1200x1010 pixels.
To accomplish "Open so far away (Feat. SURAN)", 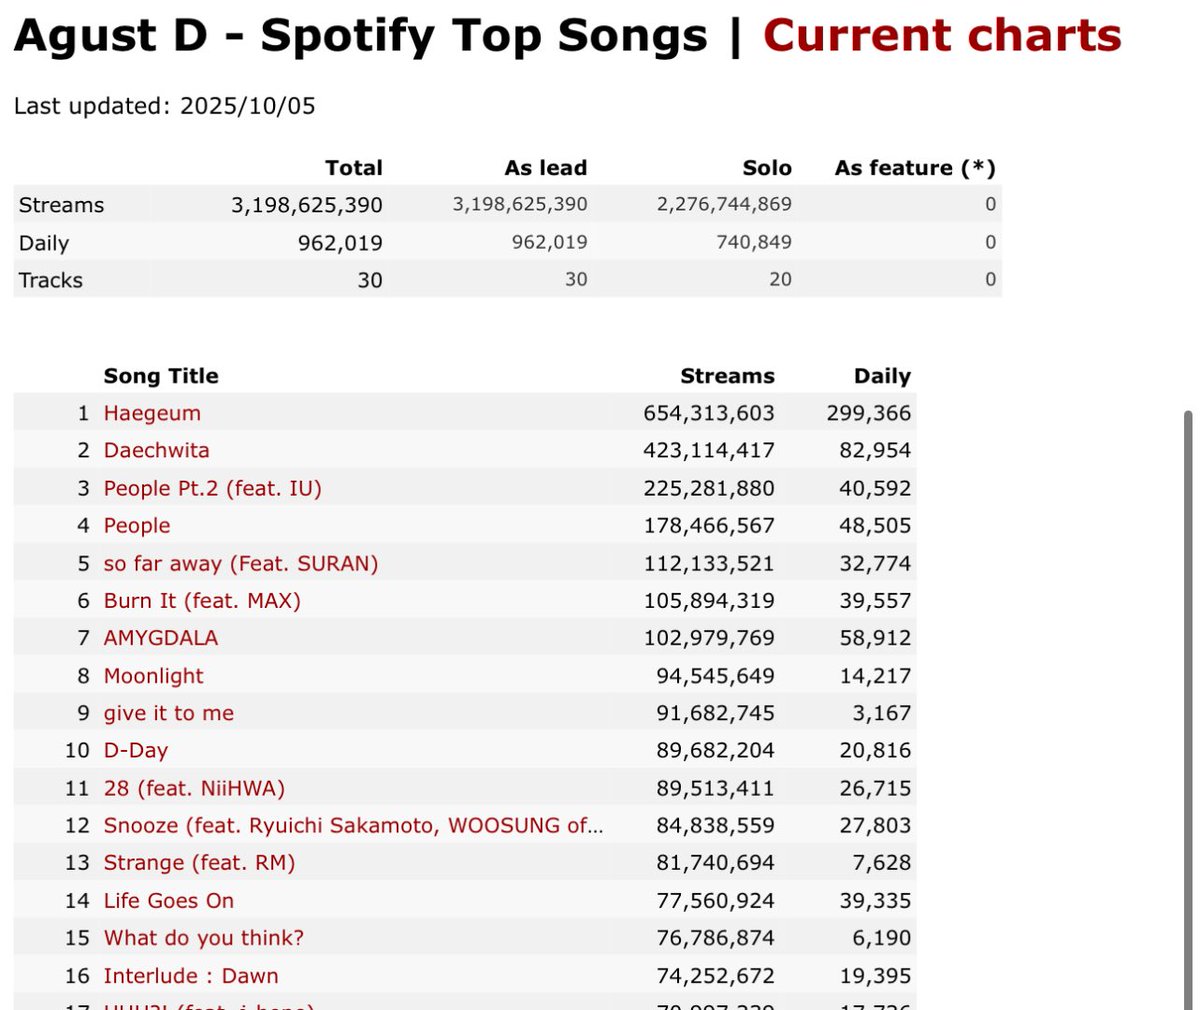I will point(241,563).
